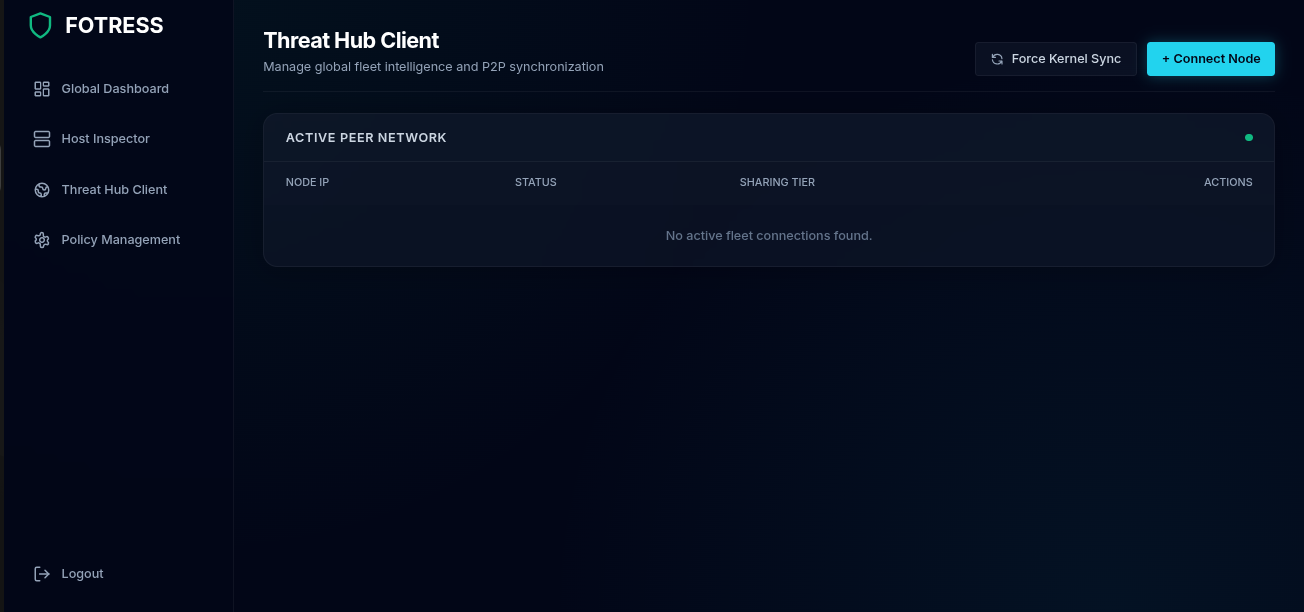Click the ACTIVE PEER NETWORK panel title
This screenshot has height=612, width=1304.
(366, 138)
